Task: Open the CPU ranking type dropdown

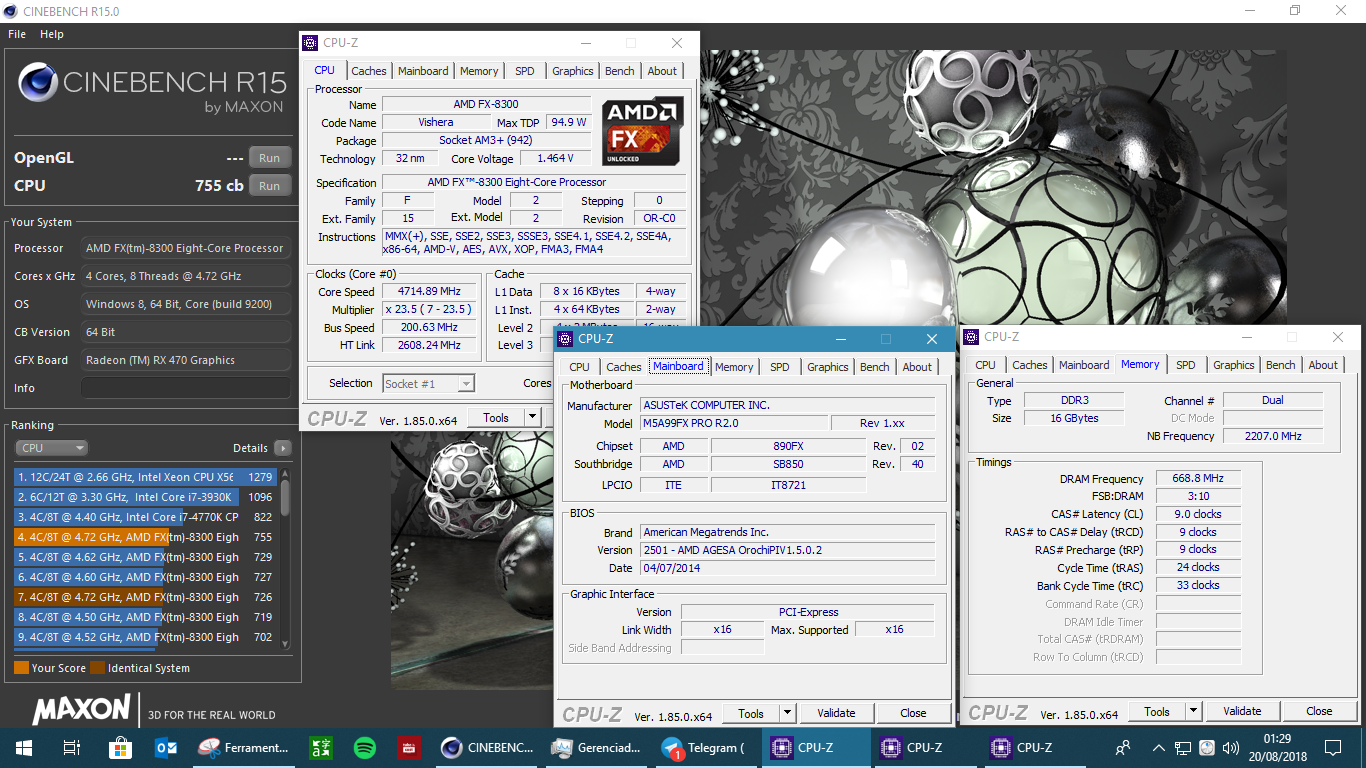Action: coord(51,448)
